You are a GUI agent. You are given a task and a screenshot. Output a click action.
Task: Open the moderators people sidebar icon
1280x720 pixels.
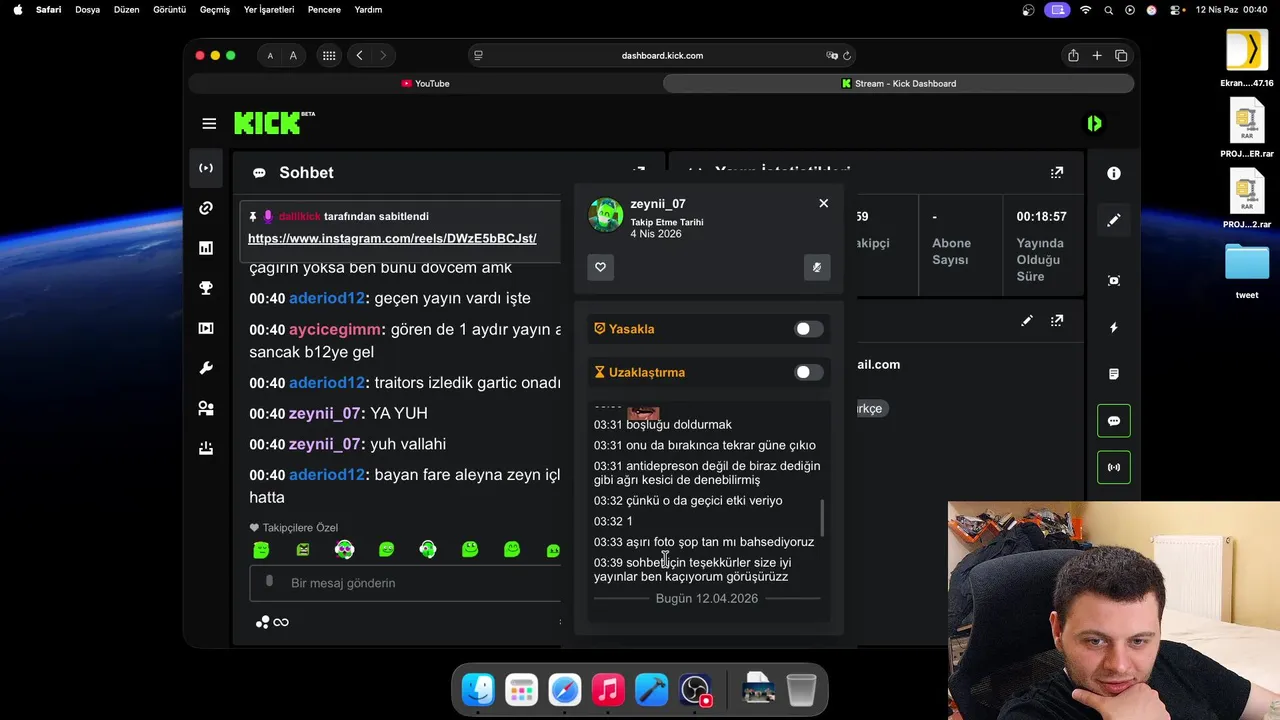point(206,408)
